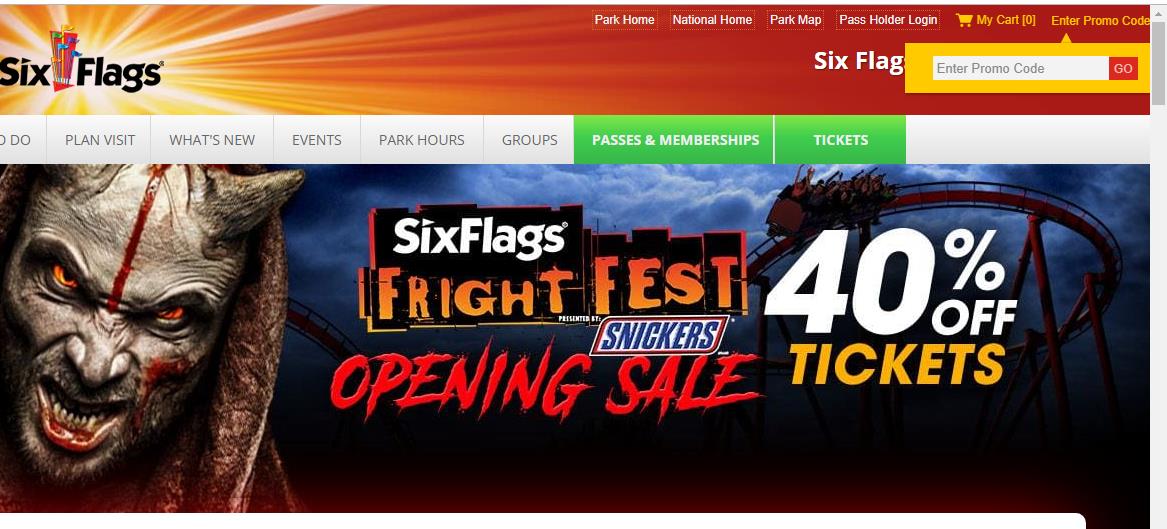Click the Passes & Memberships button
The height and width of the screenshot is (529, 1167).
[x=674, y=140]
